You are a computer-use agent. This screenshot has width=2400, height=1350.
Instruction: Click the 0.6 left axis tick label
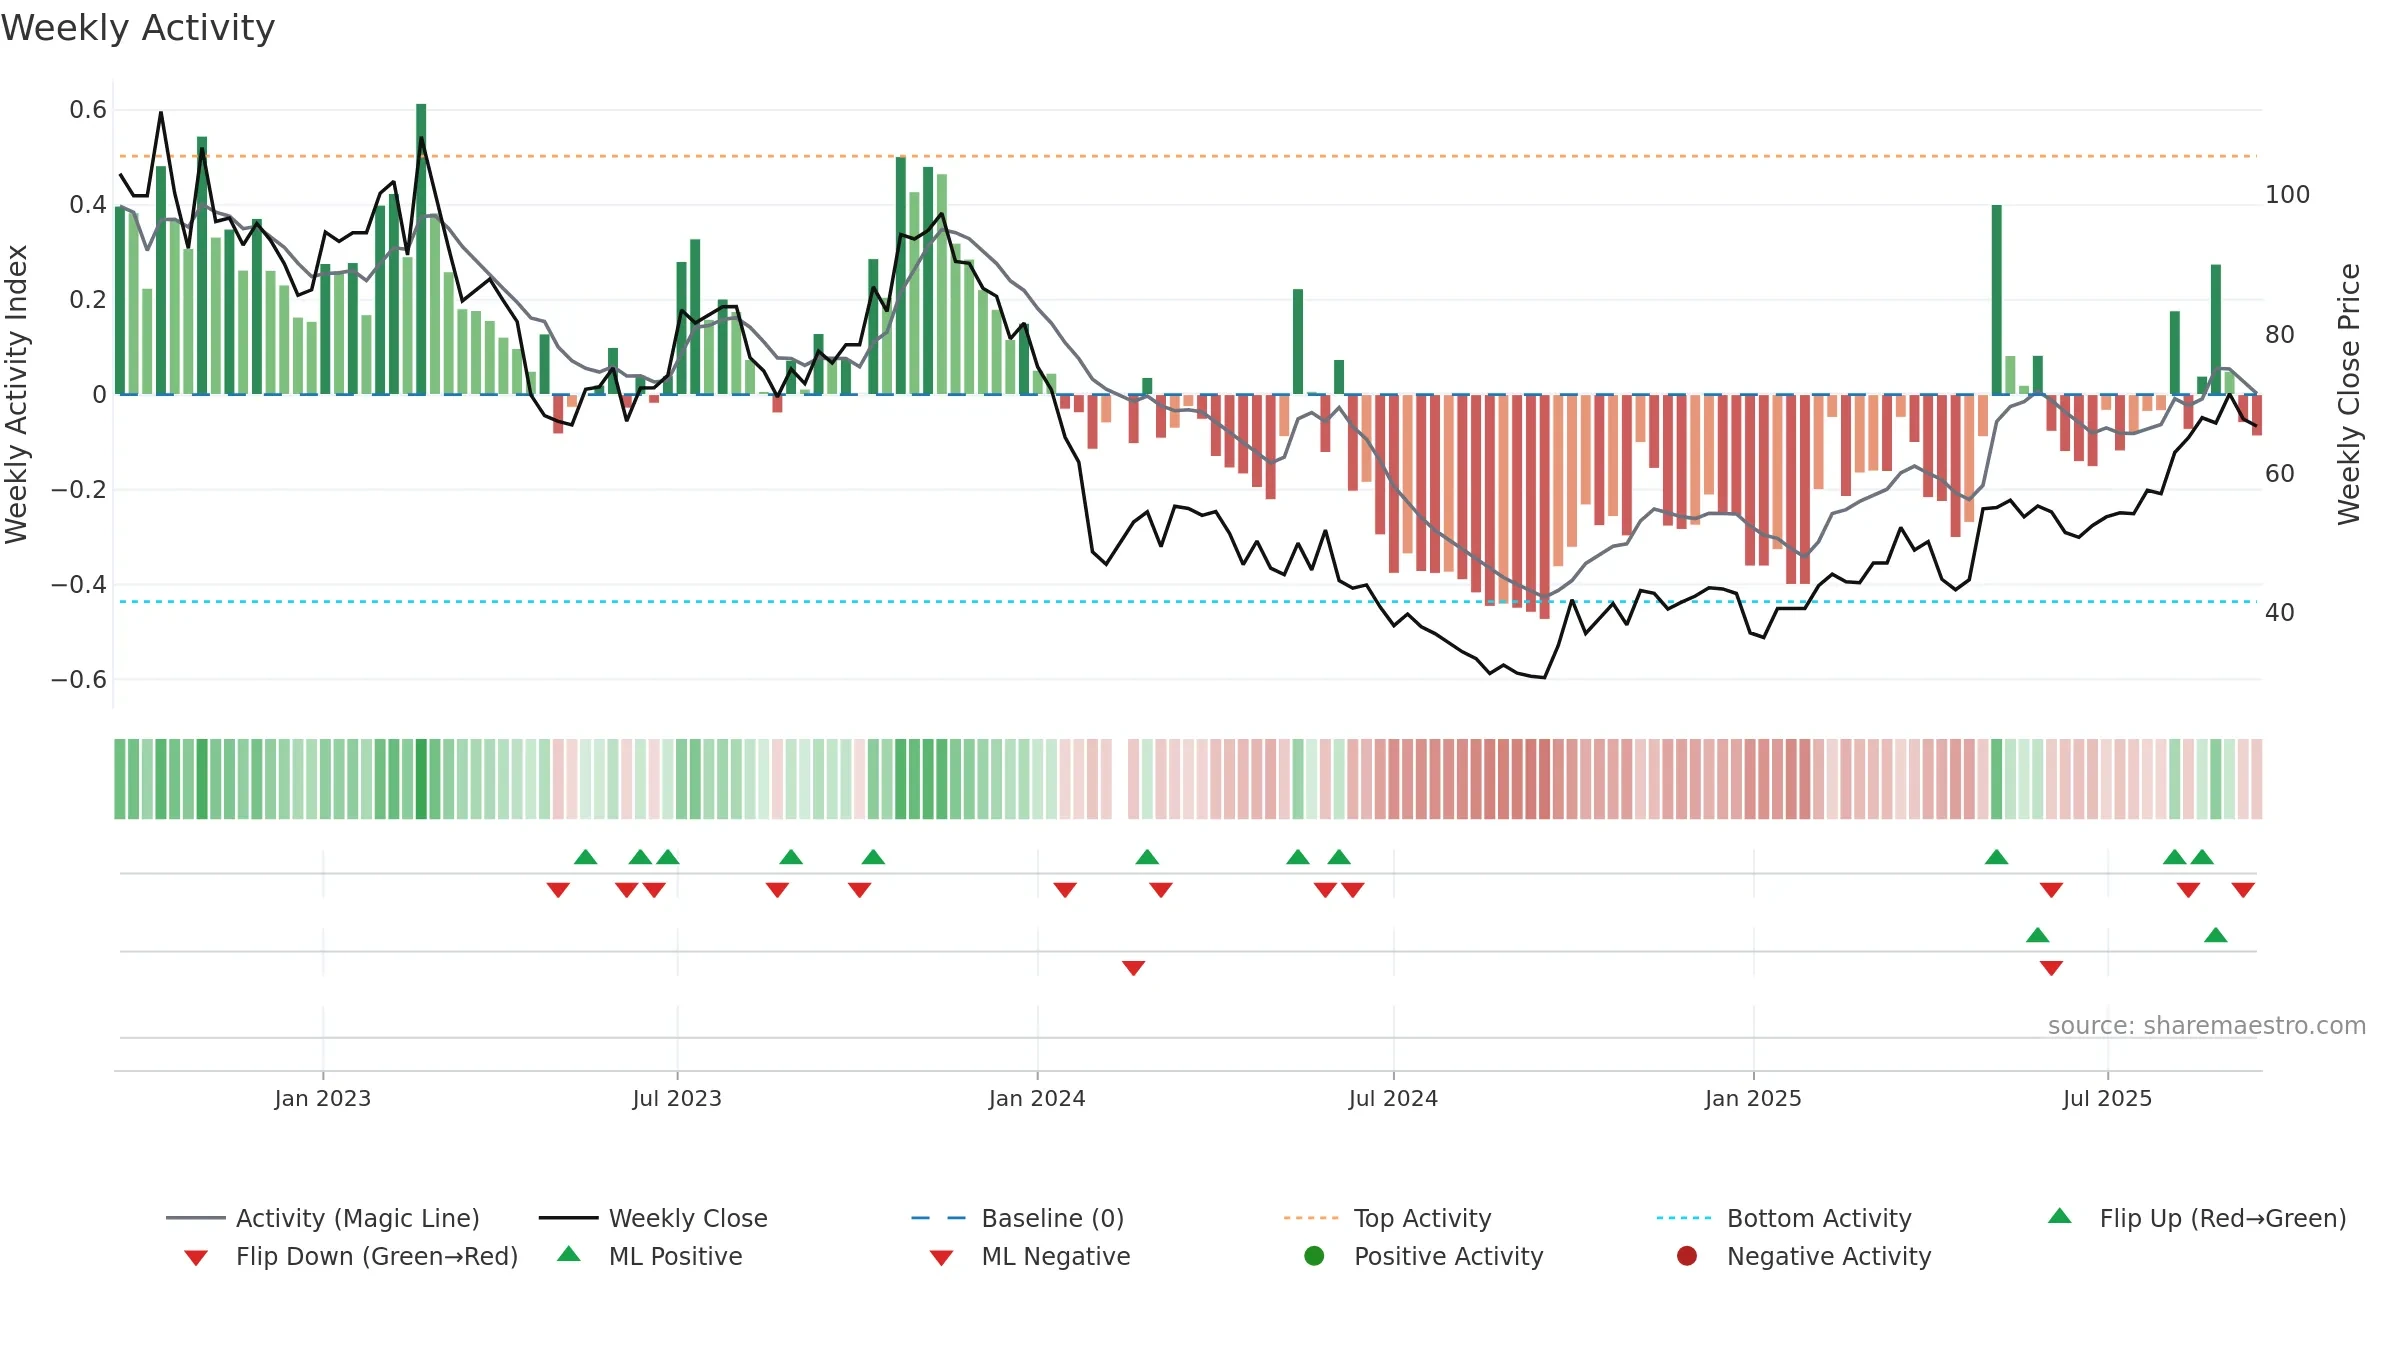coord(88,110)
